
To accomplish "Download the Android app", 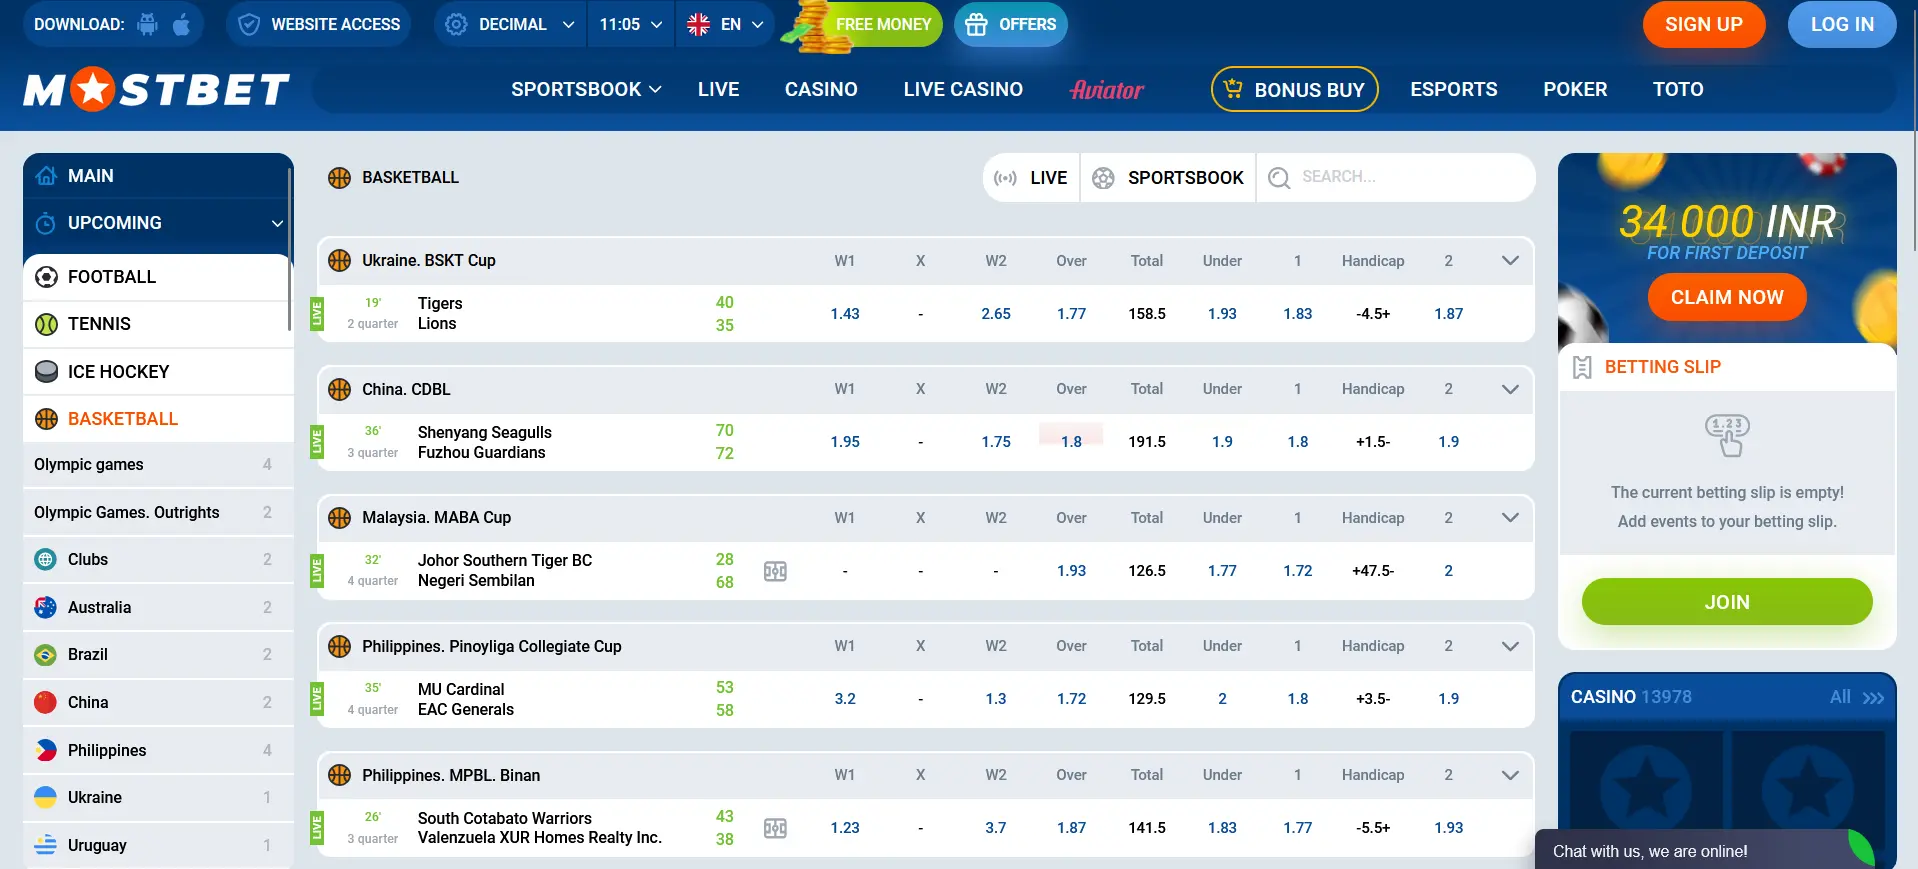I will pos(147,24).
